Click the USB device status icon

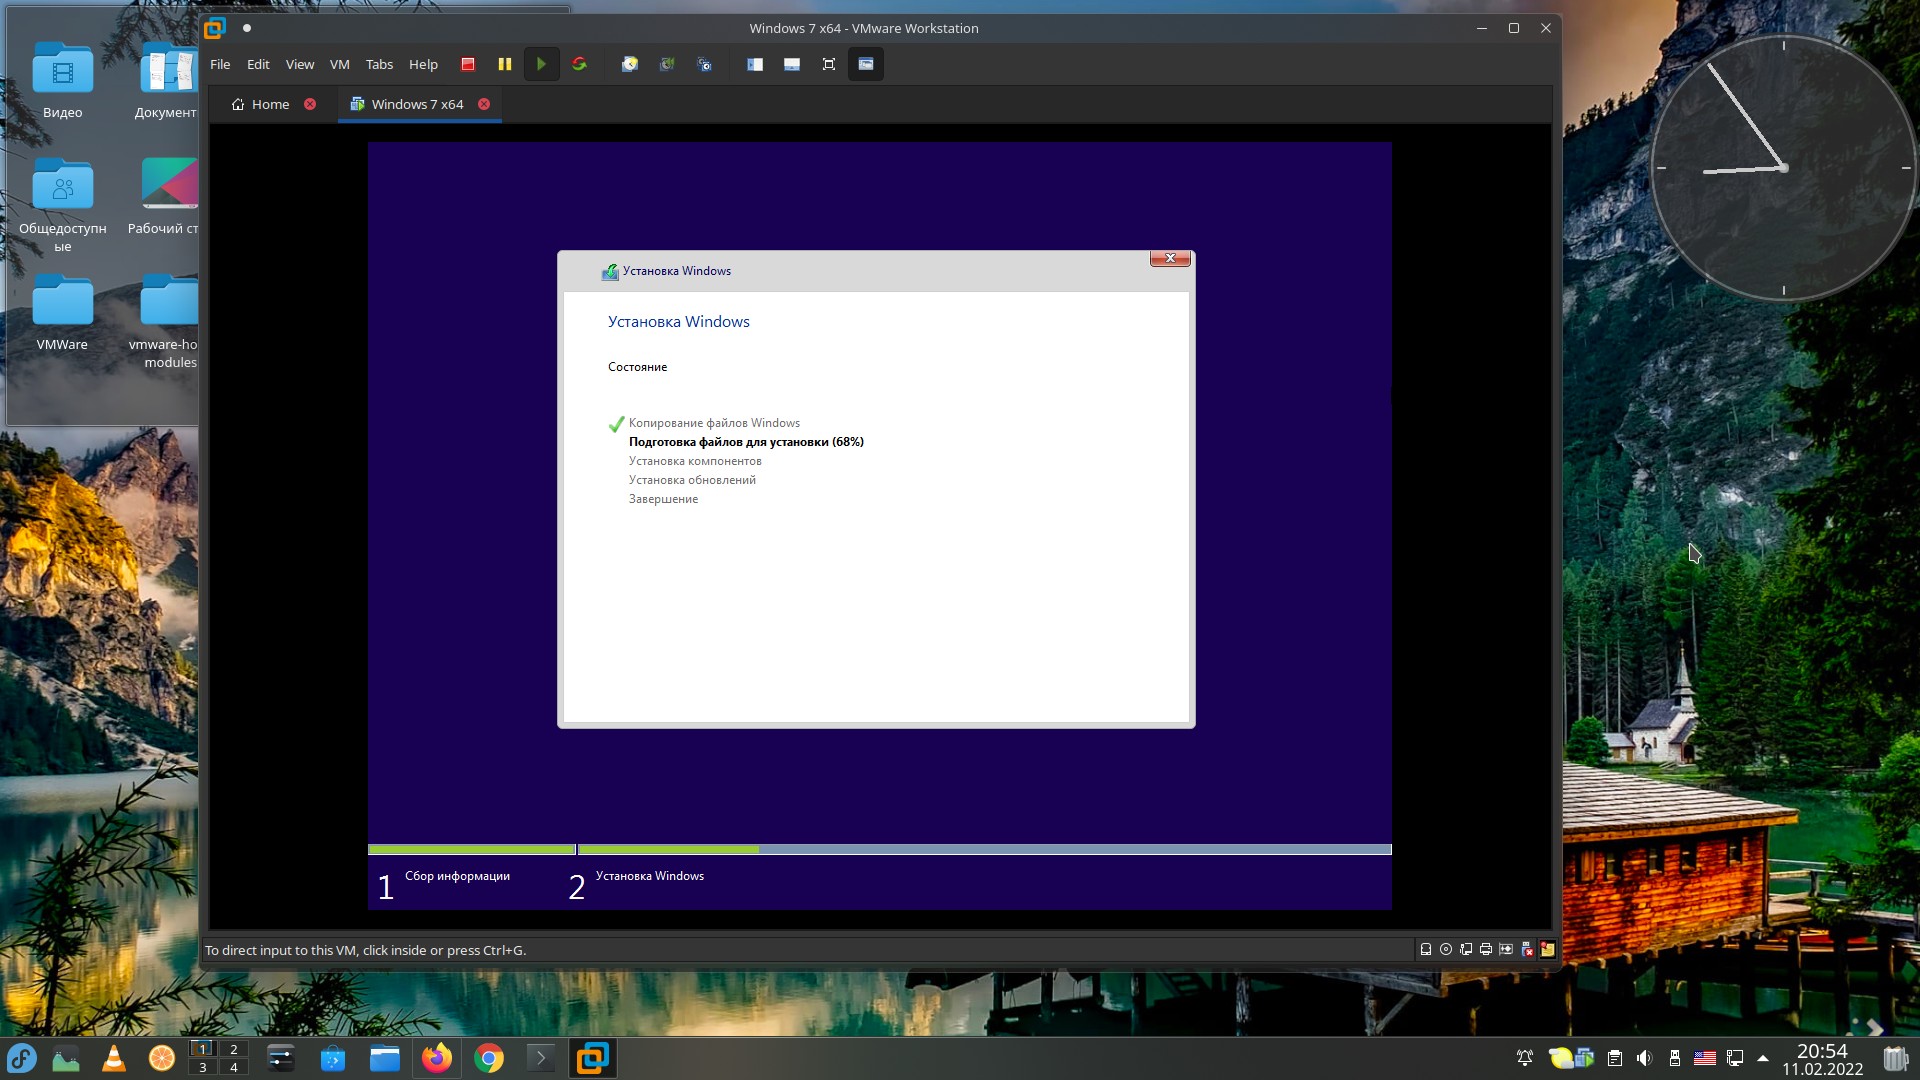(x=1527, y=950)
